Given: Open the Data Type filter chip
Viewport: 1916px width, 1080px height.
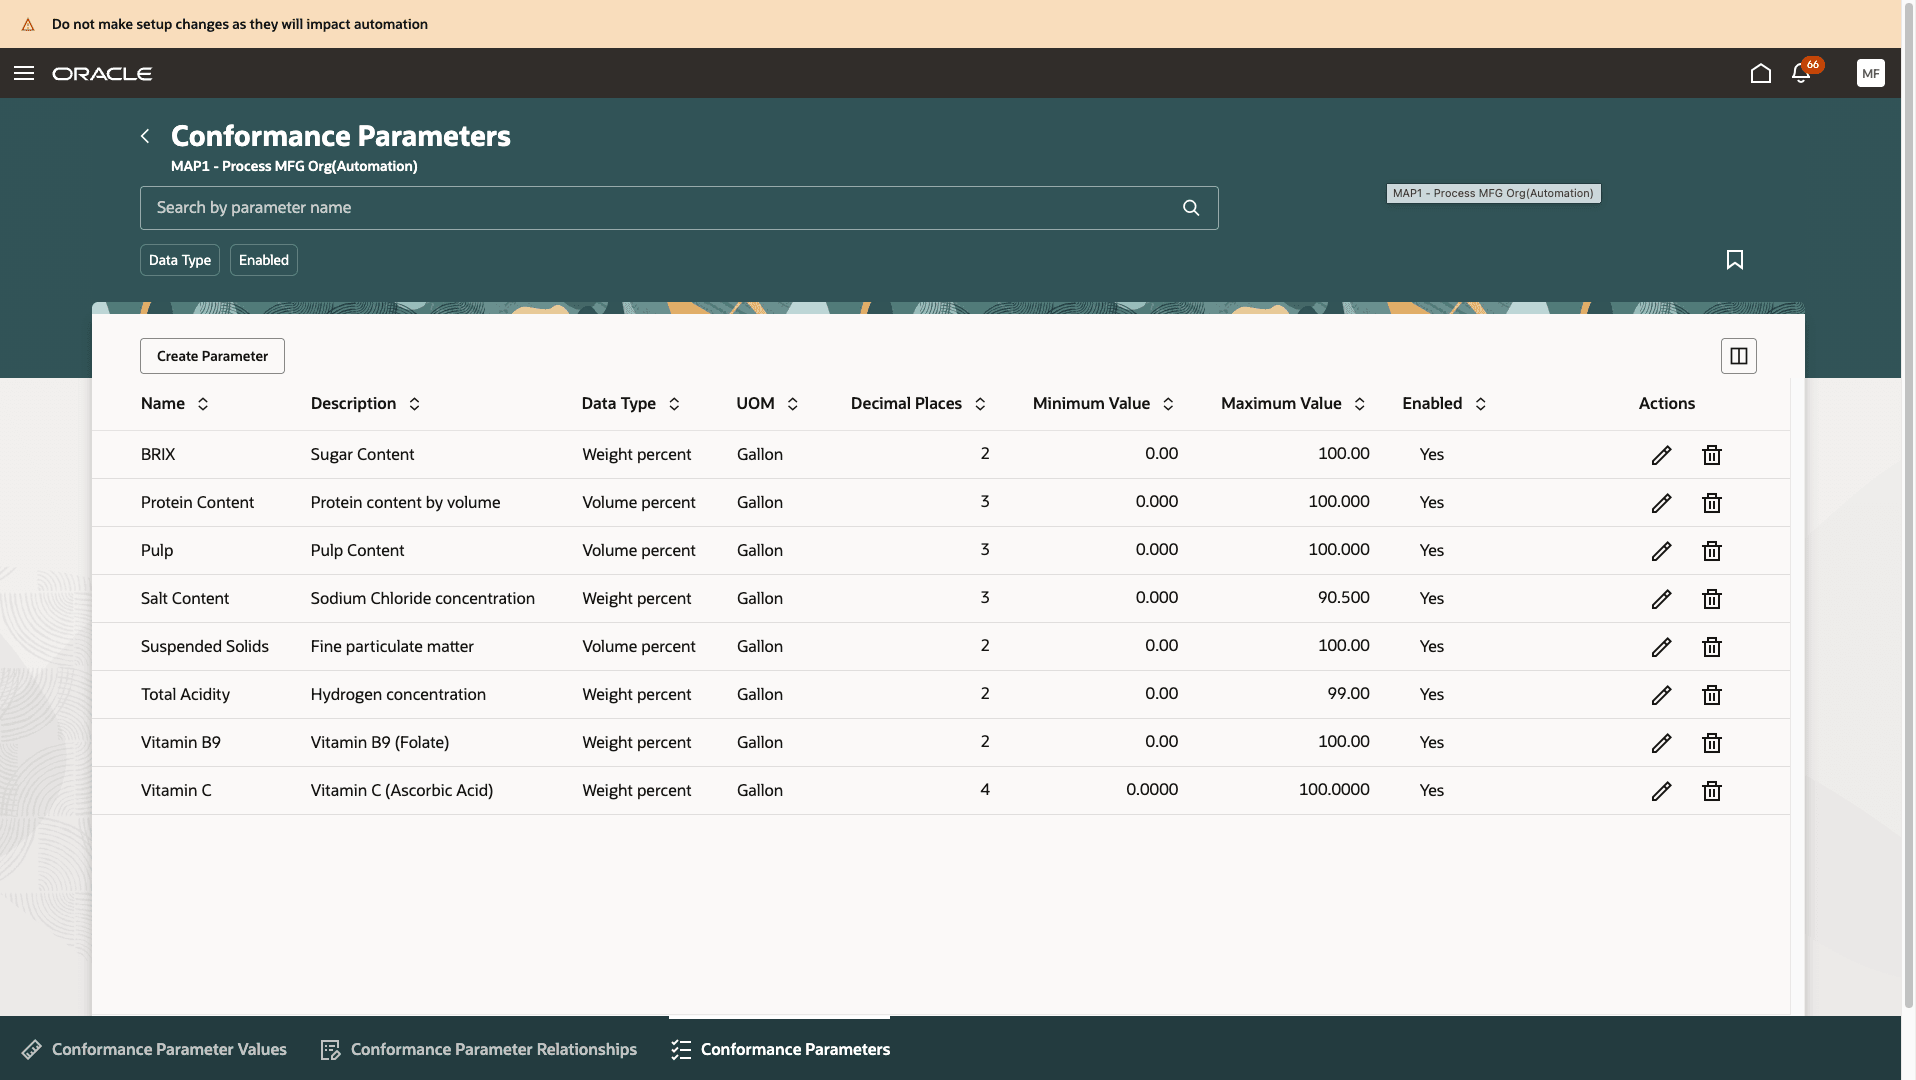Looking at the screenshot, I should coord(180,260).
